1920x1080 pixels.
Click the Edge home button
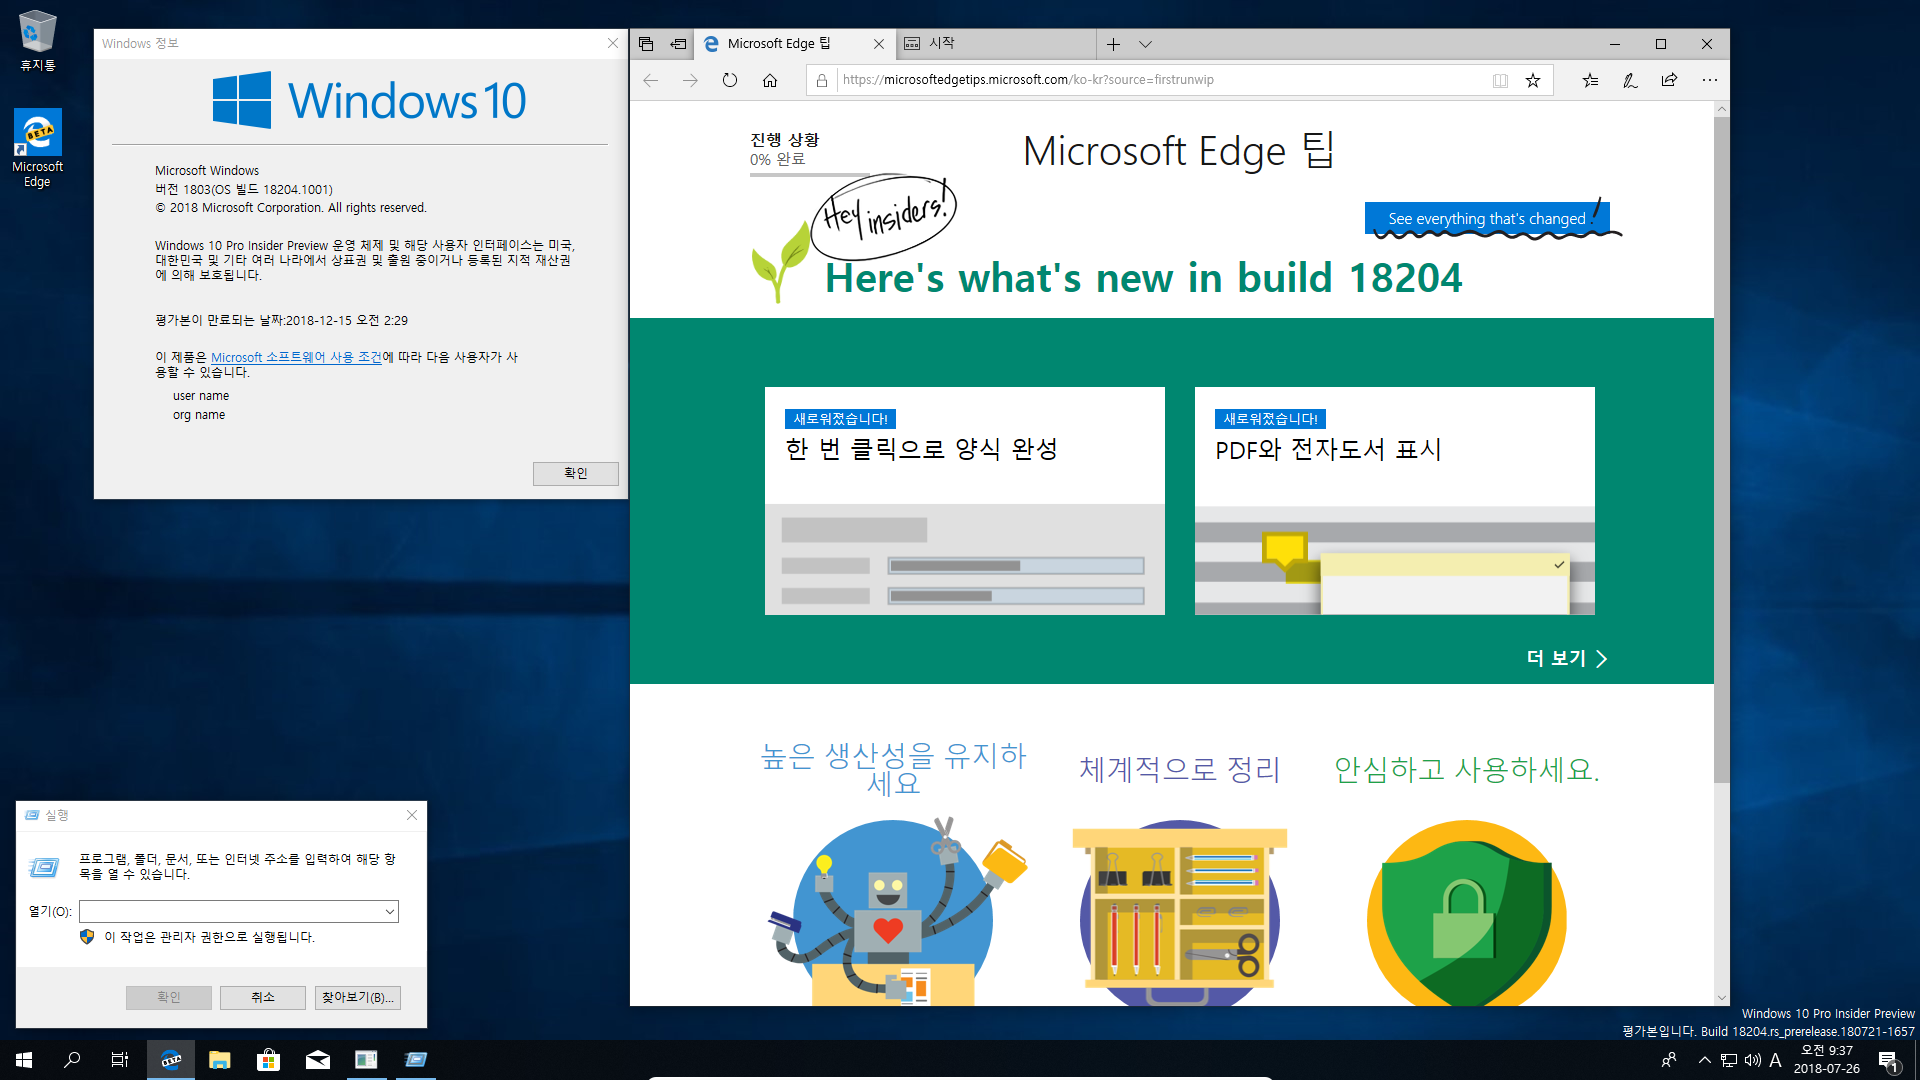click(771, 79)
